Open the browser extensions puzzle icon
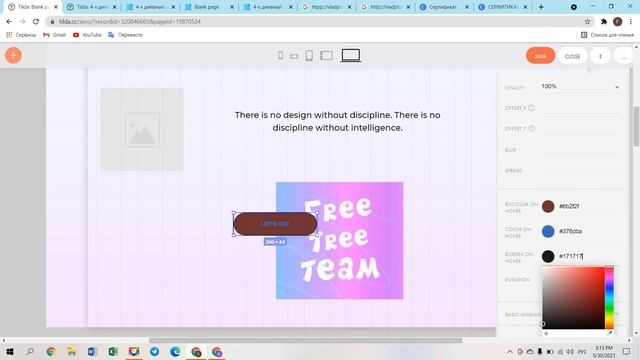 (x=604, y=22)
